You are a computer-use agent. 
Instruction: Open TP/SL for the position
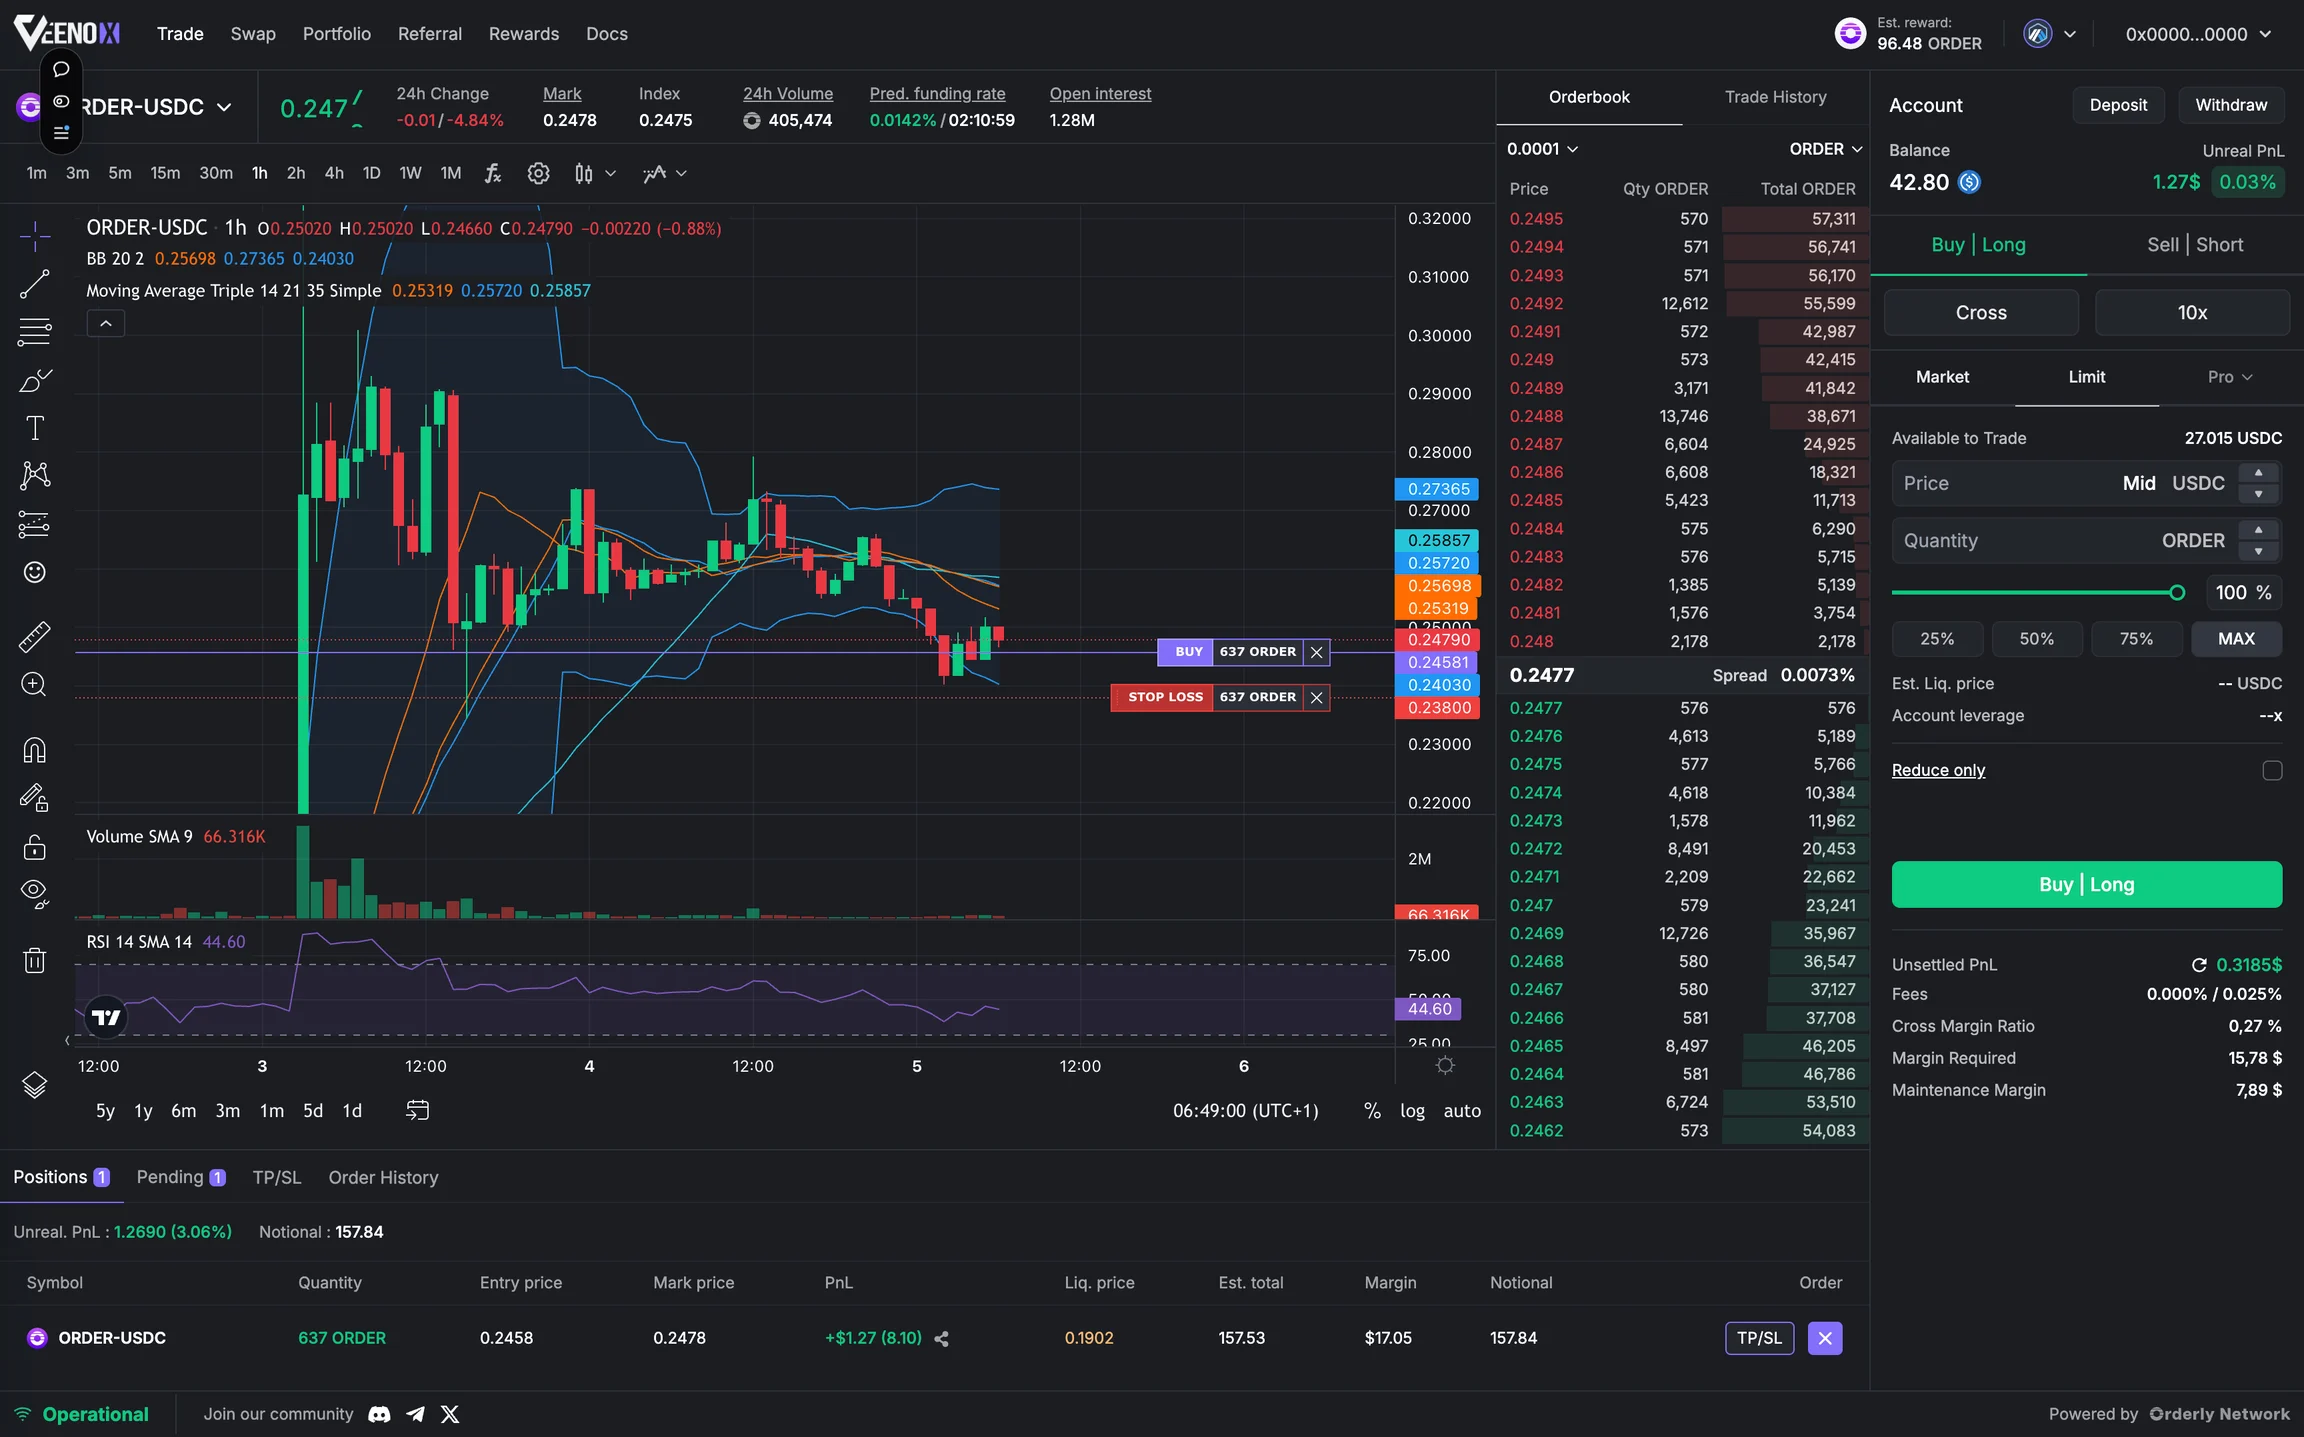coord(1759,1338)
